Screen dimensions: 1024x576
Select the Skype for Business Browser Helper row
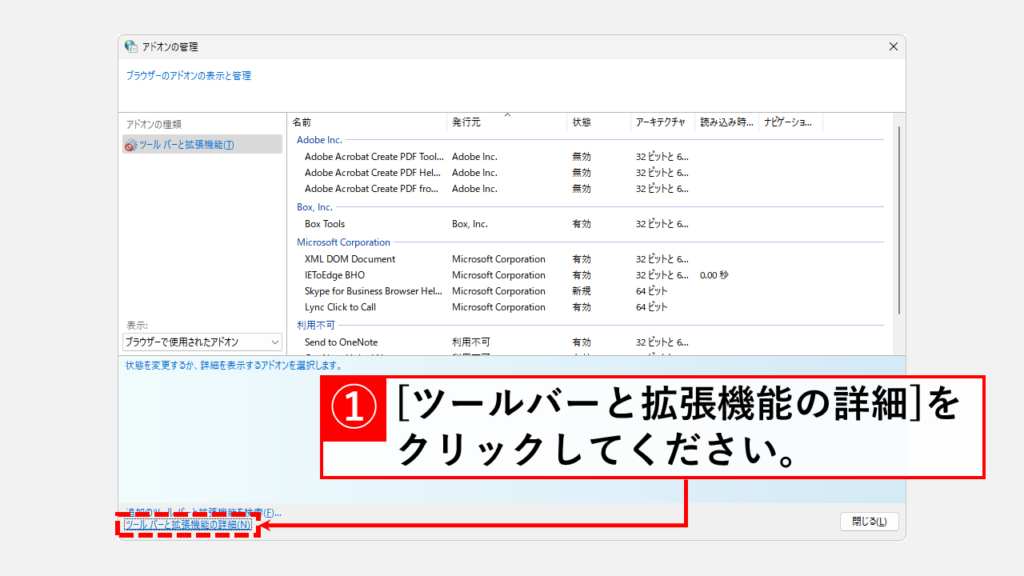(372, 291)
